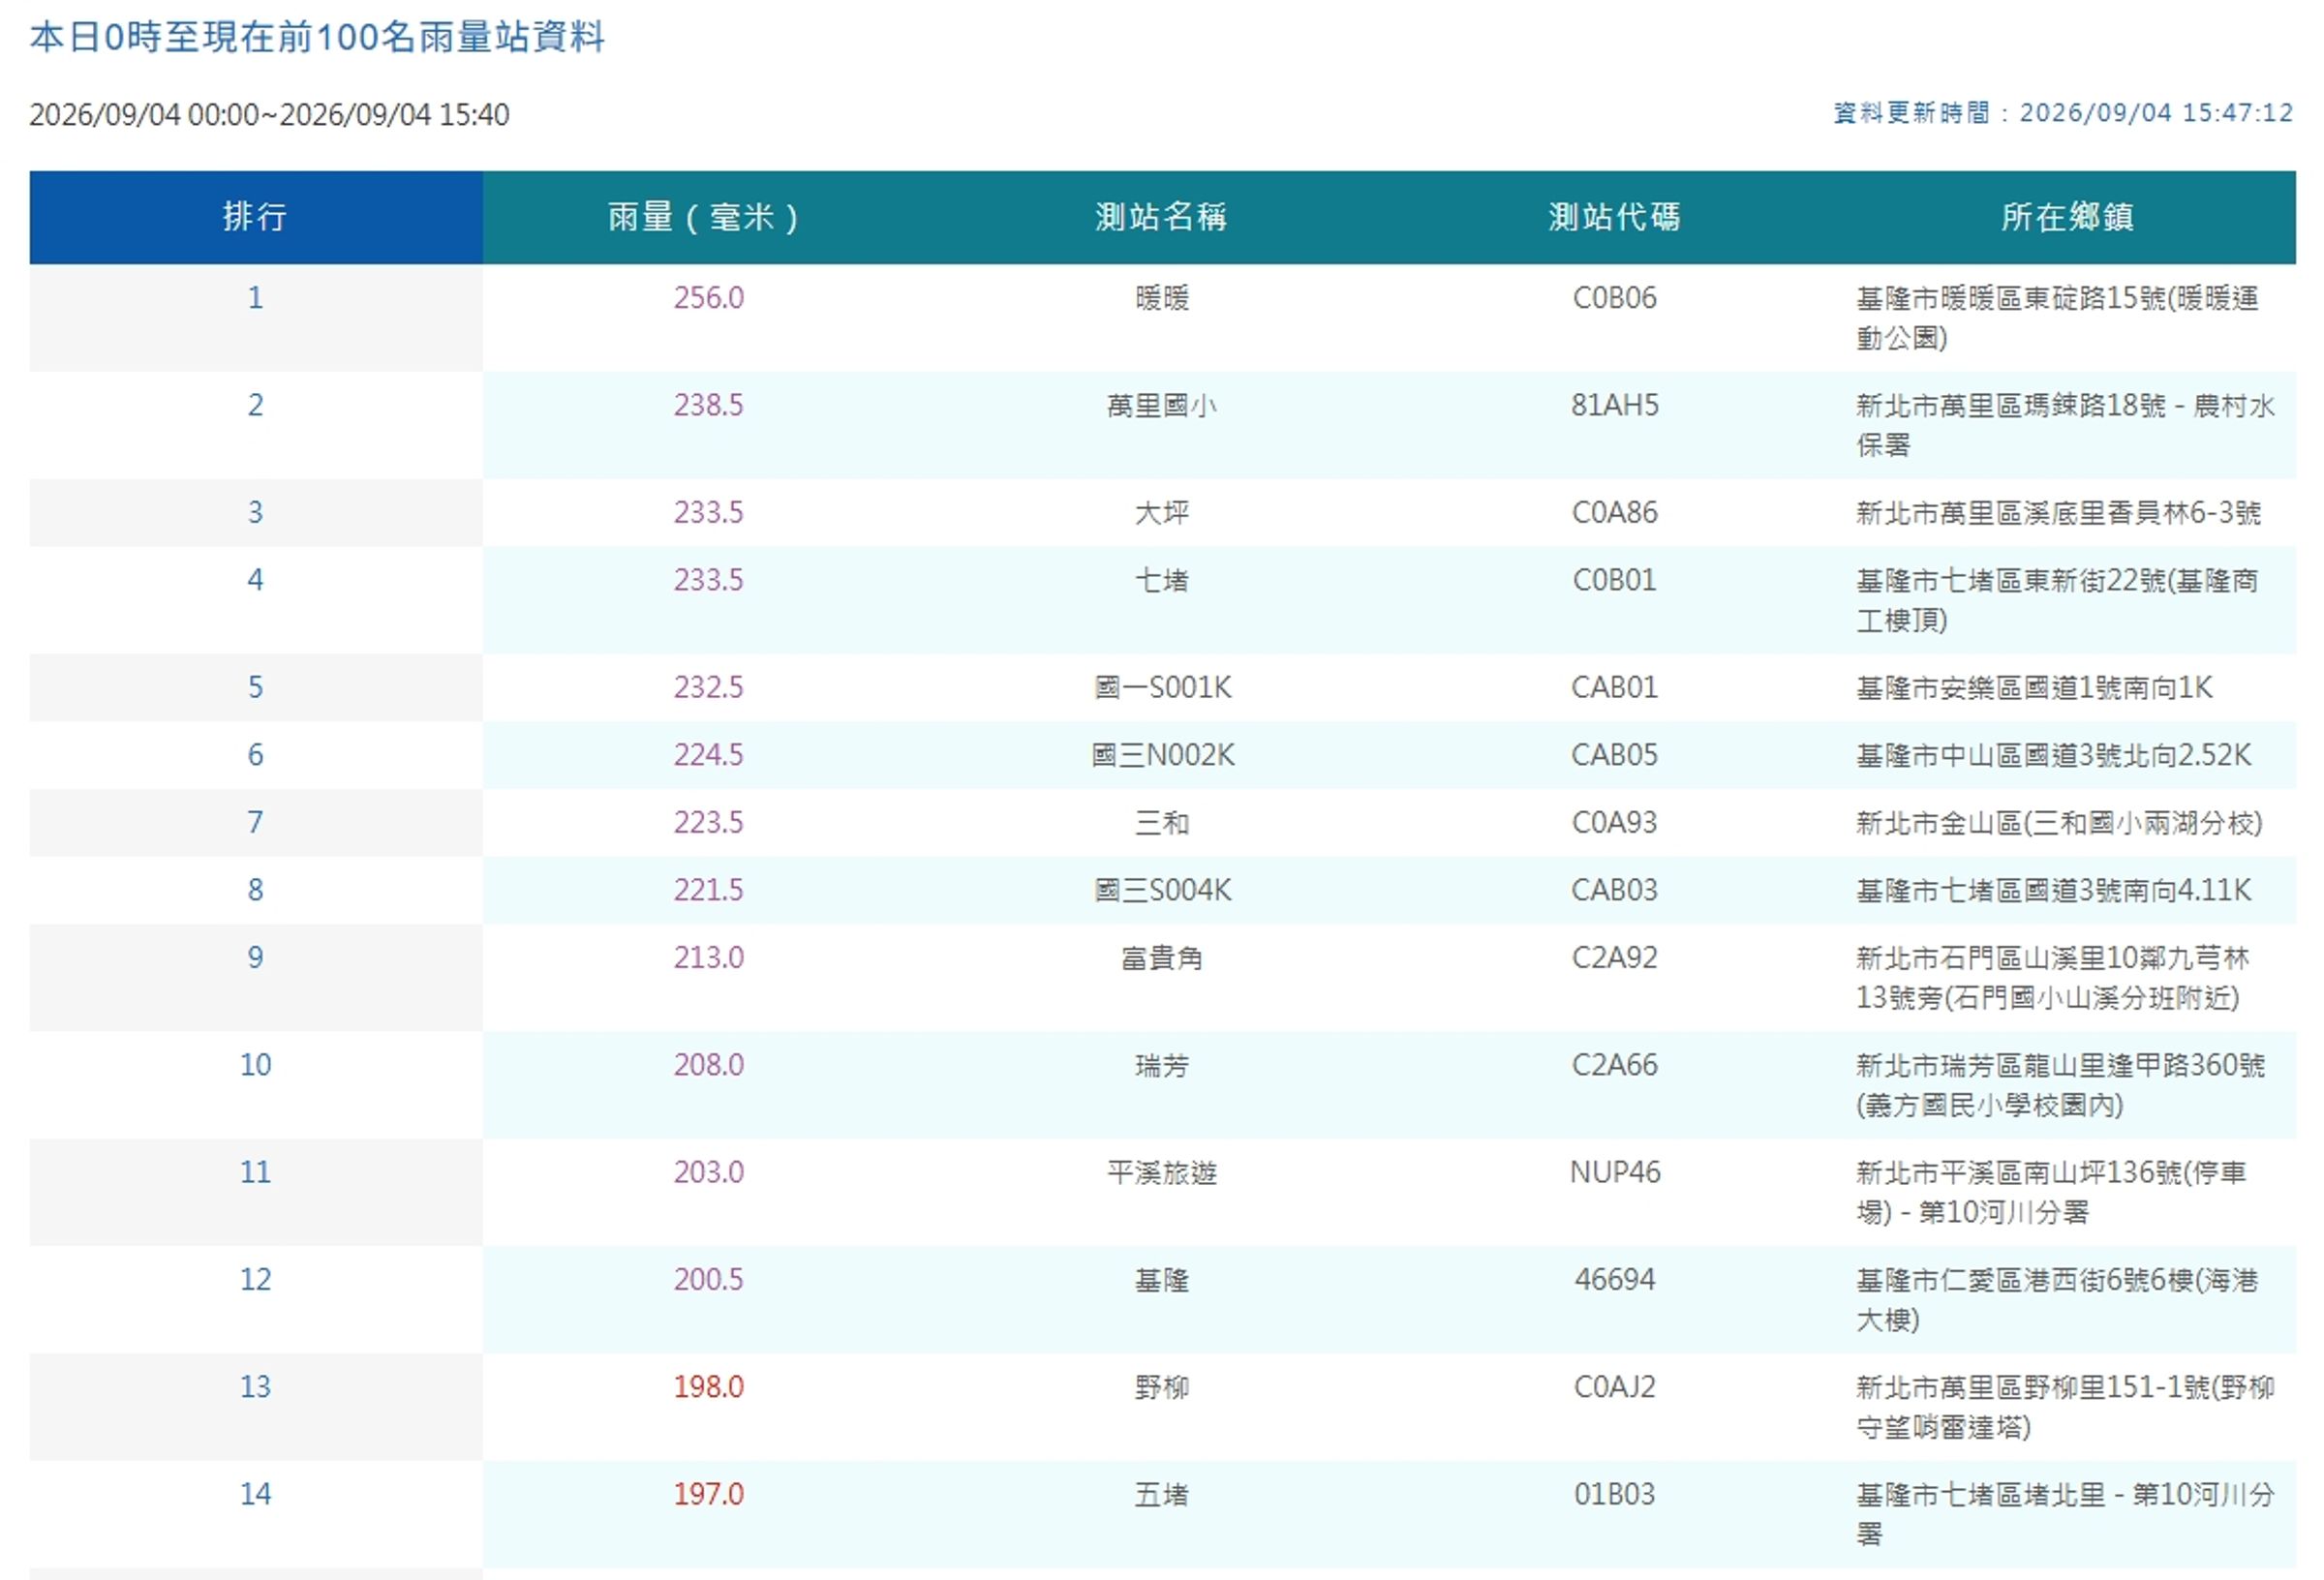The image size is (2324, 1580).
Task: Click station code C2A66 for 瑞芳
Action: point(1614,1065)
